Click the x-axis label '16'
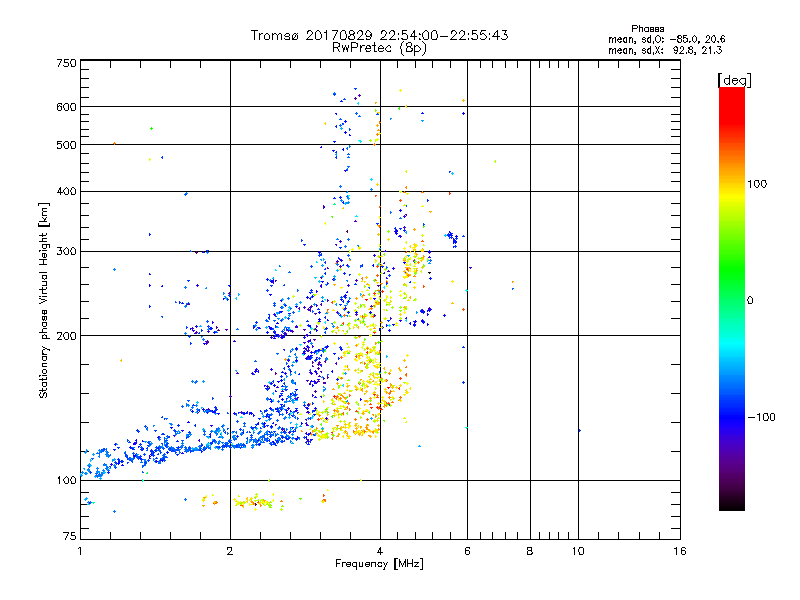The width and height of the screenshot is (800, 600). pos(680,551)
